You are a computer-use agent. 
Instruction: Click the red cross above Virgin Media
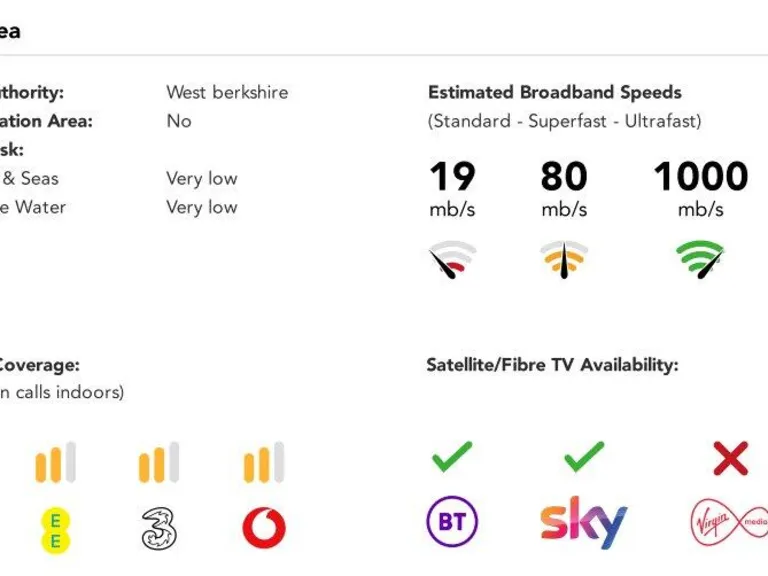[731, 458]
